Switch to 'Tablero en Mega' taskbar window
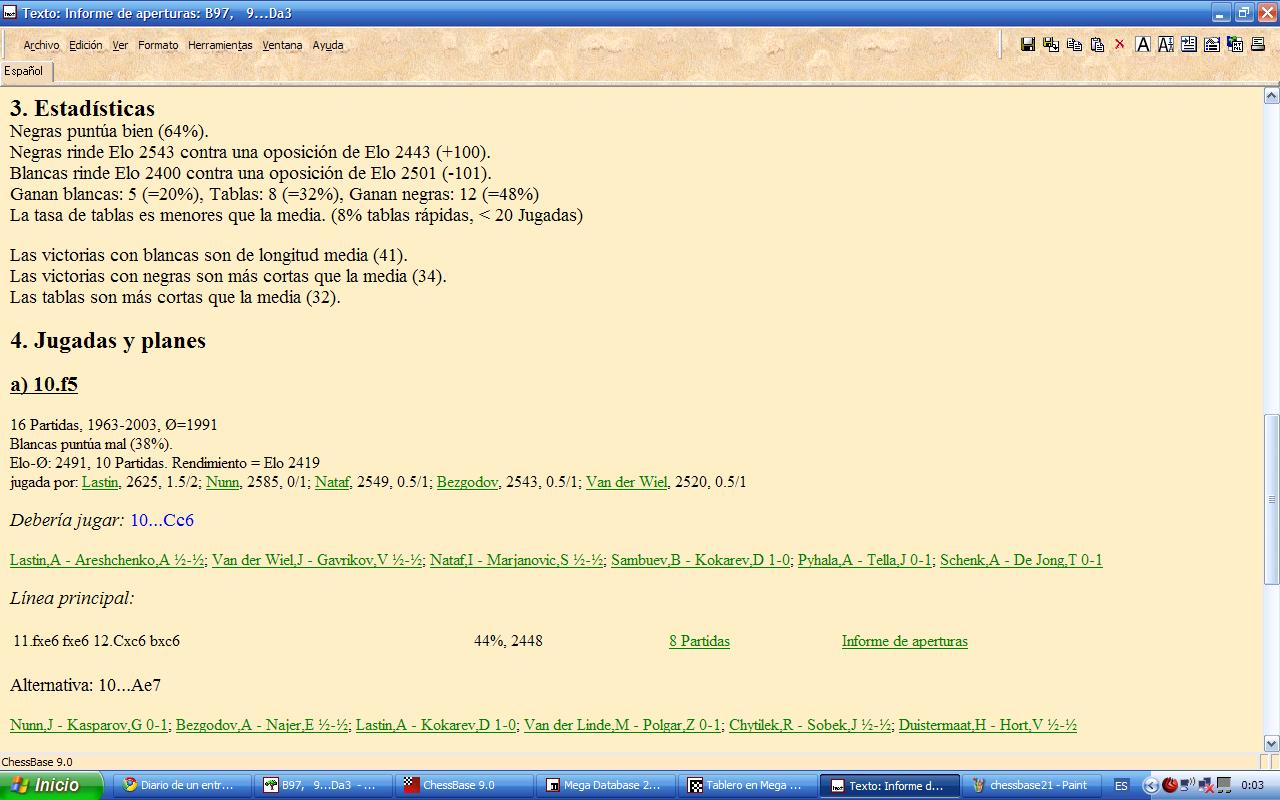The image size is (1280, 800). coord(749,785)
